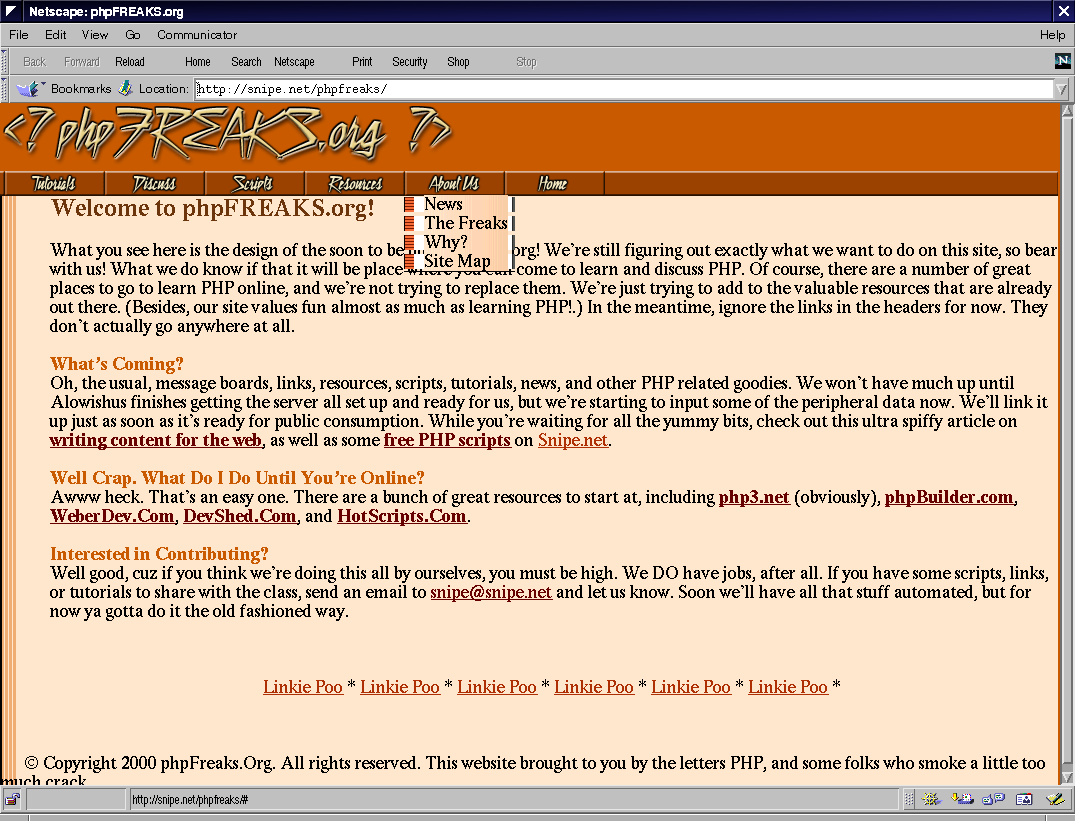Click the Stop toolbar button

click(x=526, y=62)
